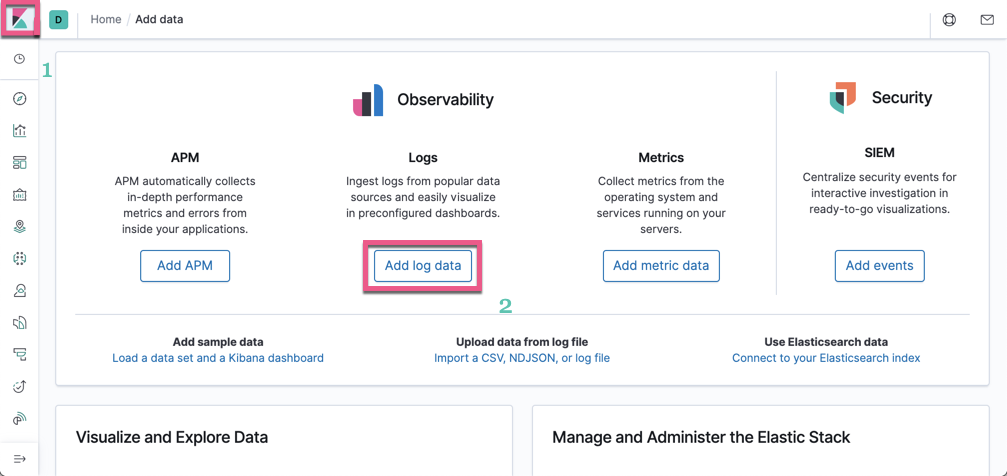Click the SIEM section title
Viewport: 1007px width, 476px height.
click(879, 153)
